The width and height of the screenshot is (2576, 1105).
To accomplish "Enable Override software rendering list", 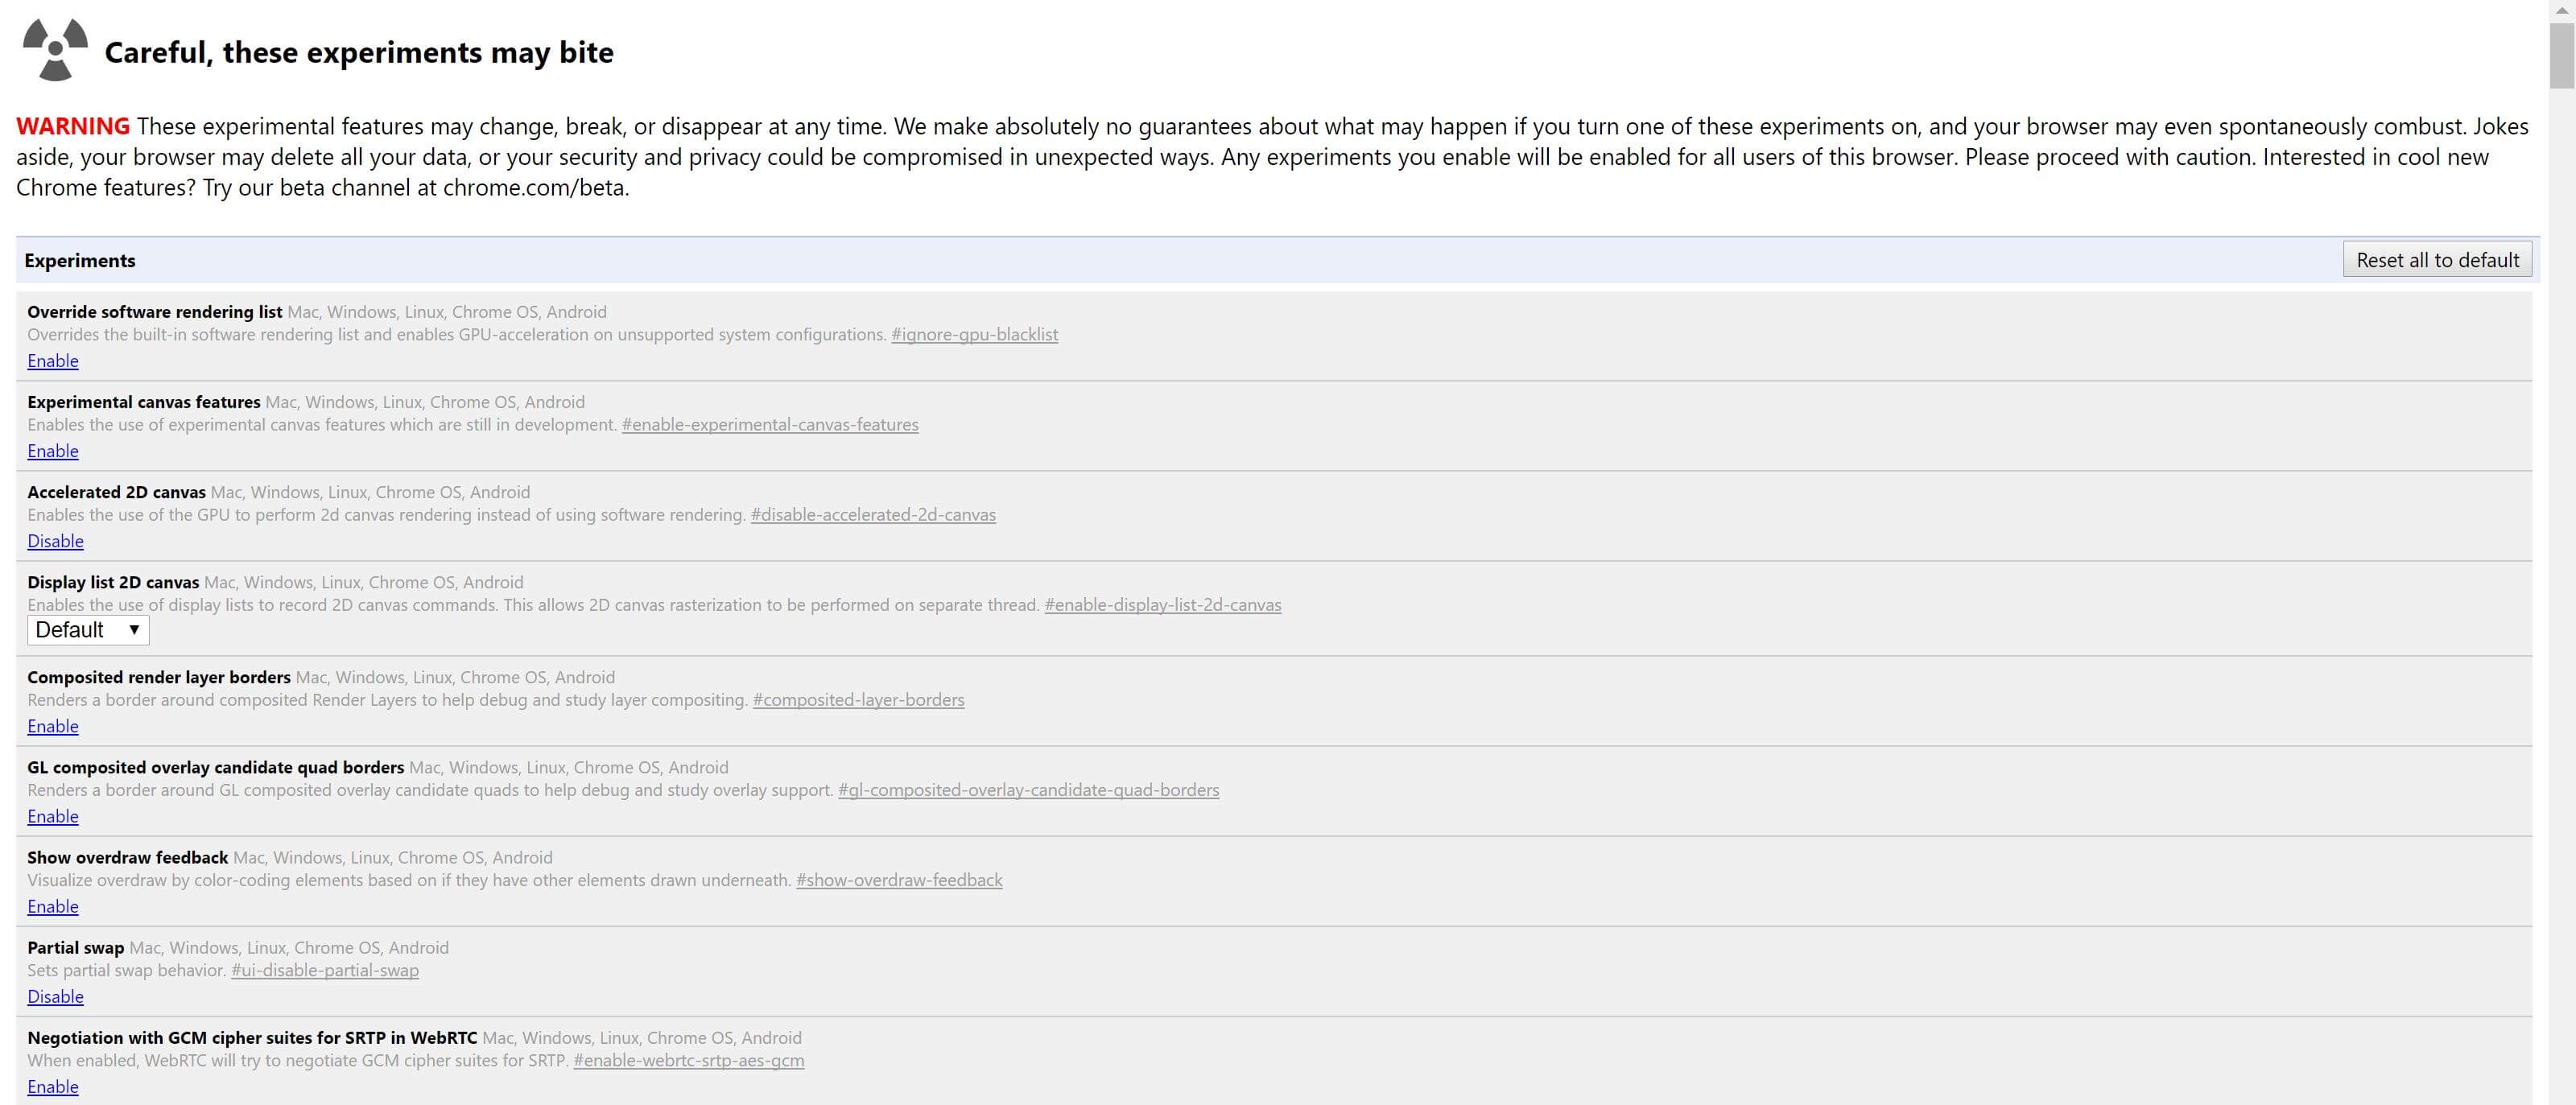I will point(53,361).
